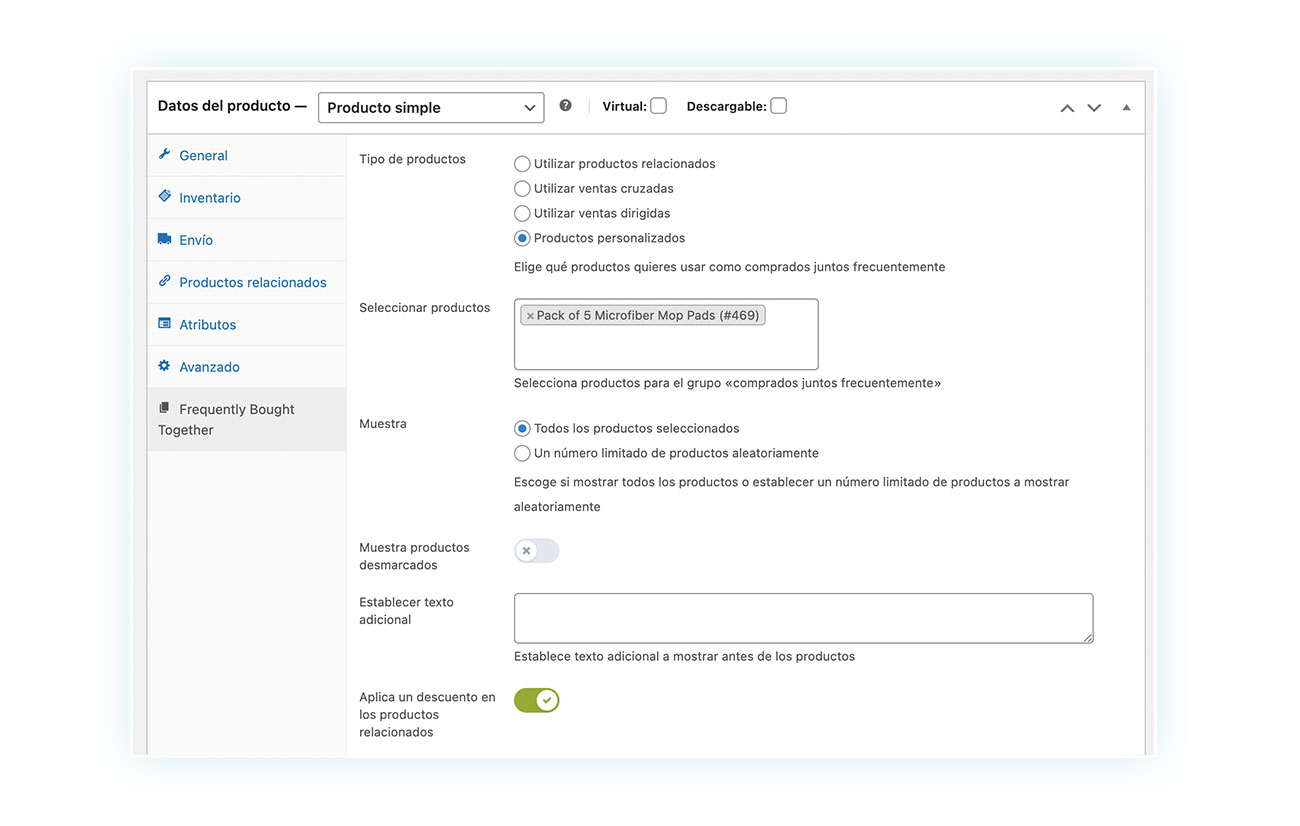The image size is (1300, 826).
Task: Open the Productos relacionados tab
Action: (247, 282)
